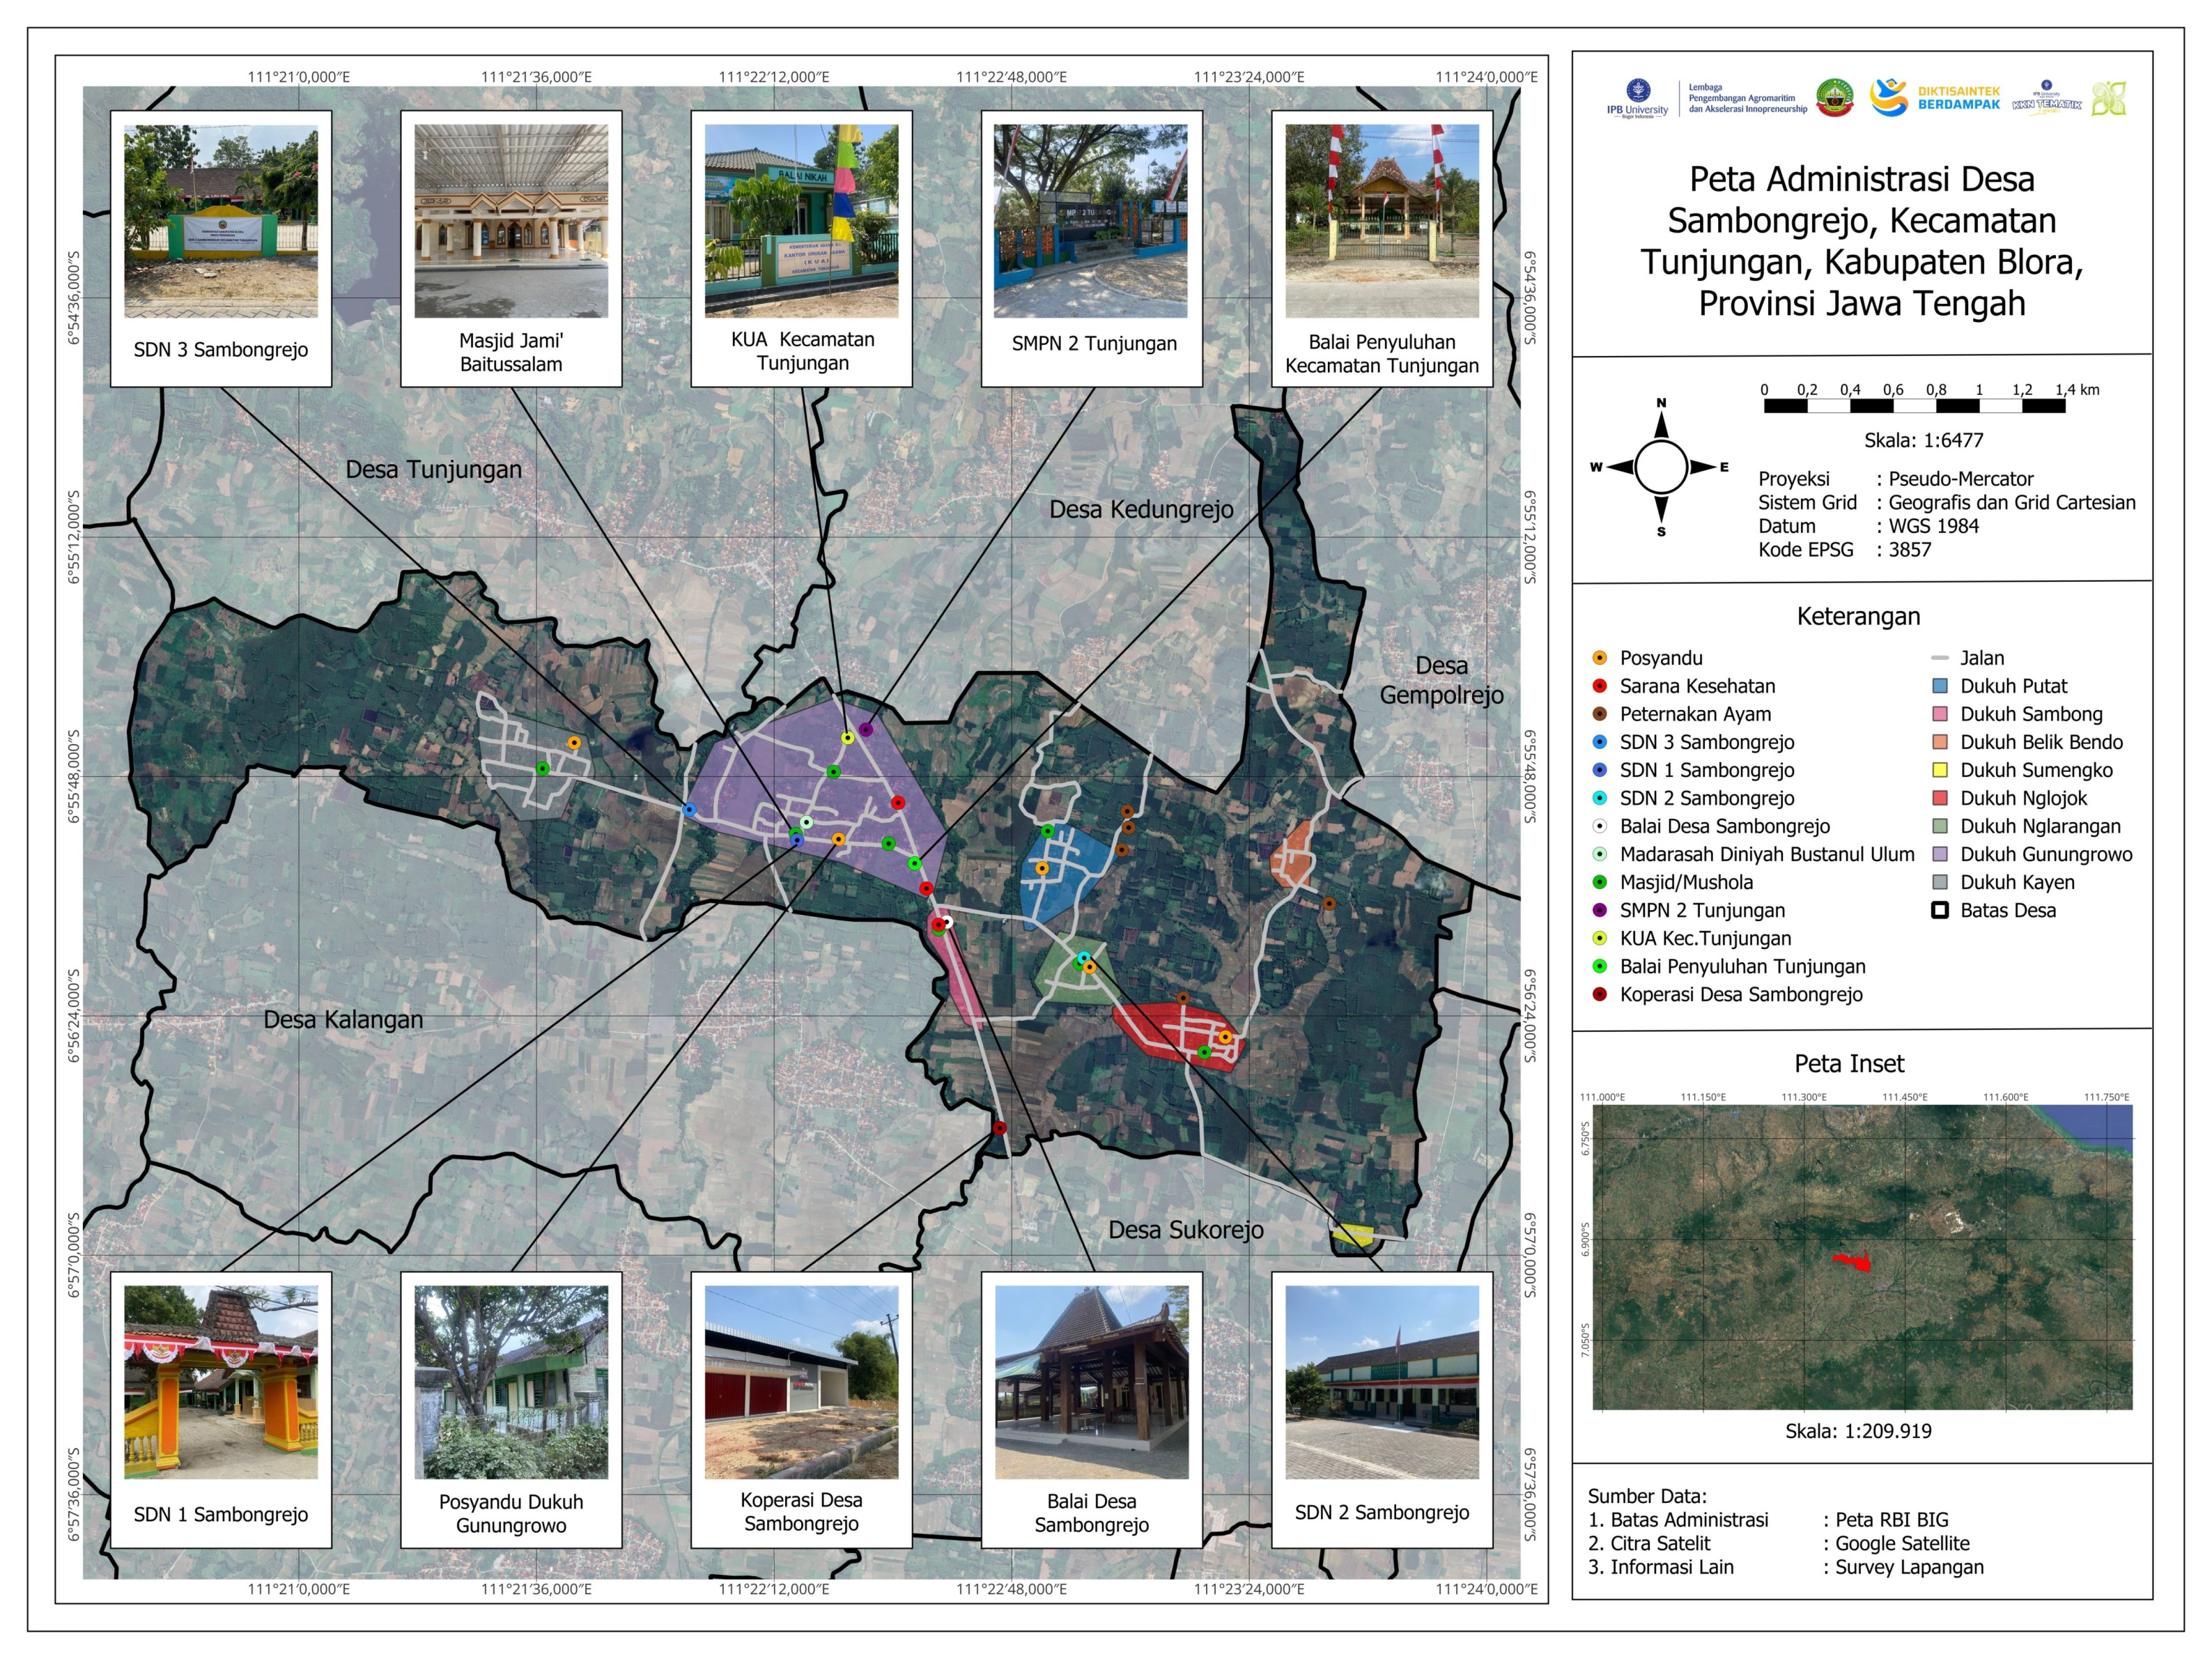Image resolution: width=2212 pixels, height=1659 pixels.
Task: Click the Koperasi Desa Sambongrejo legend marker
Action: [x=1599, y=994]
